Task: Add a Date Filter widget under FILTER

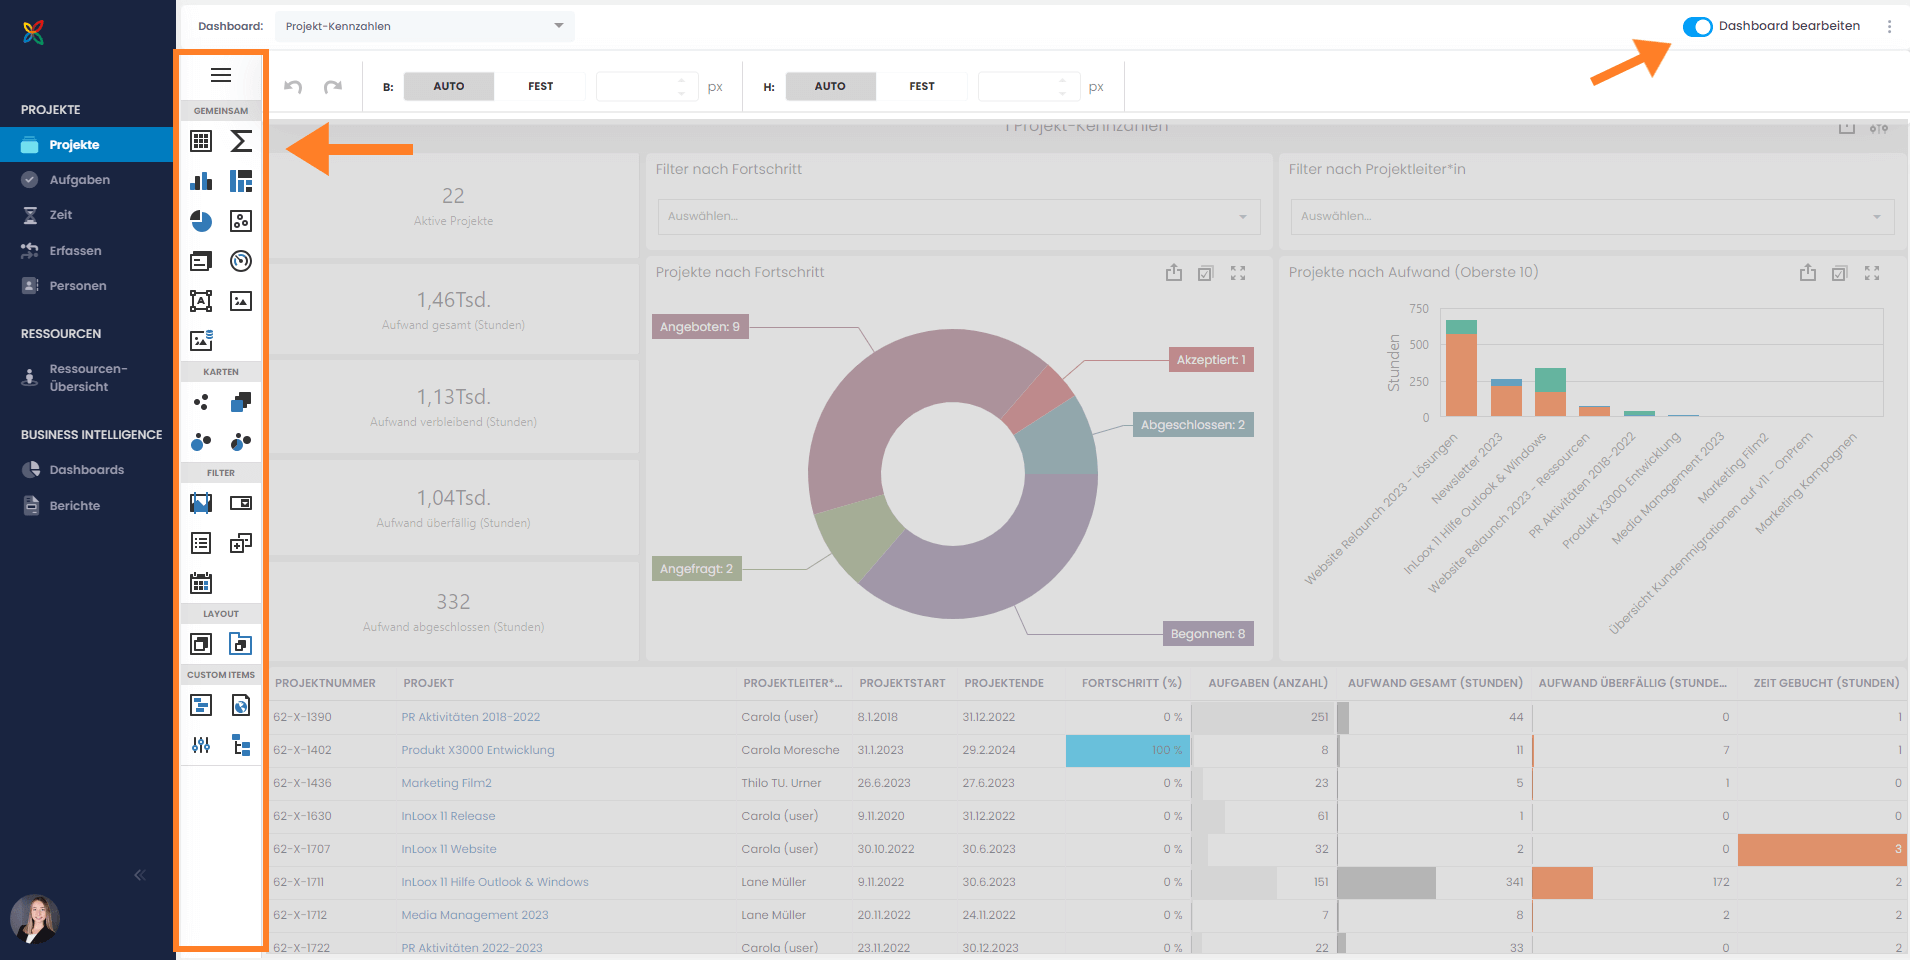Action: [201, 583]
